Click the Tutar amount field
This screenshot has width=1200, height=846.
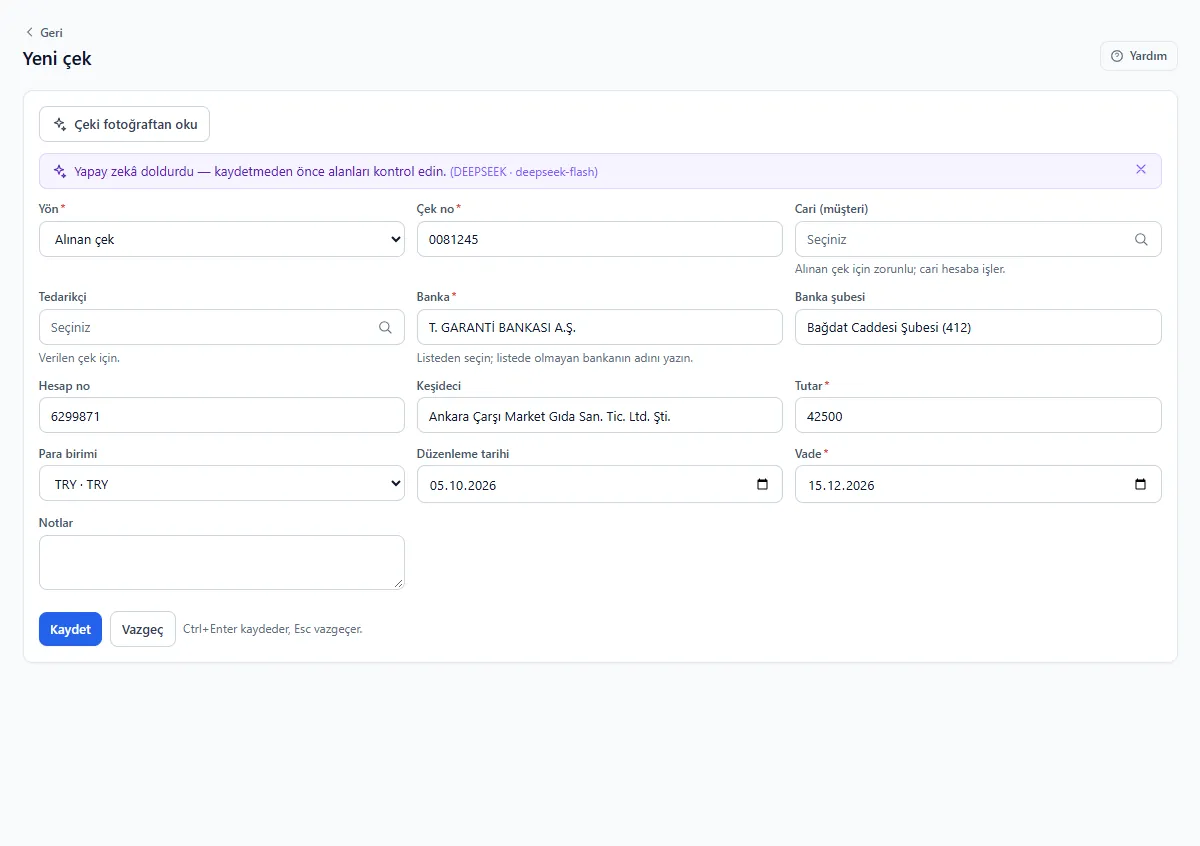click(978, 415)
